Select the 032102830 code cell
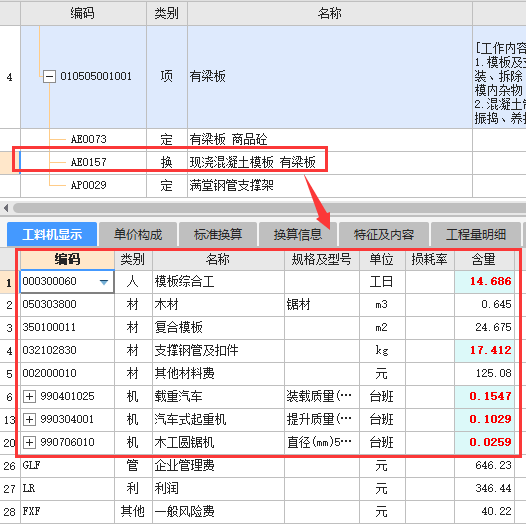The image size is (526, 529). coord(67,351)
